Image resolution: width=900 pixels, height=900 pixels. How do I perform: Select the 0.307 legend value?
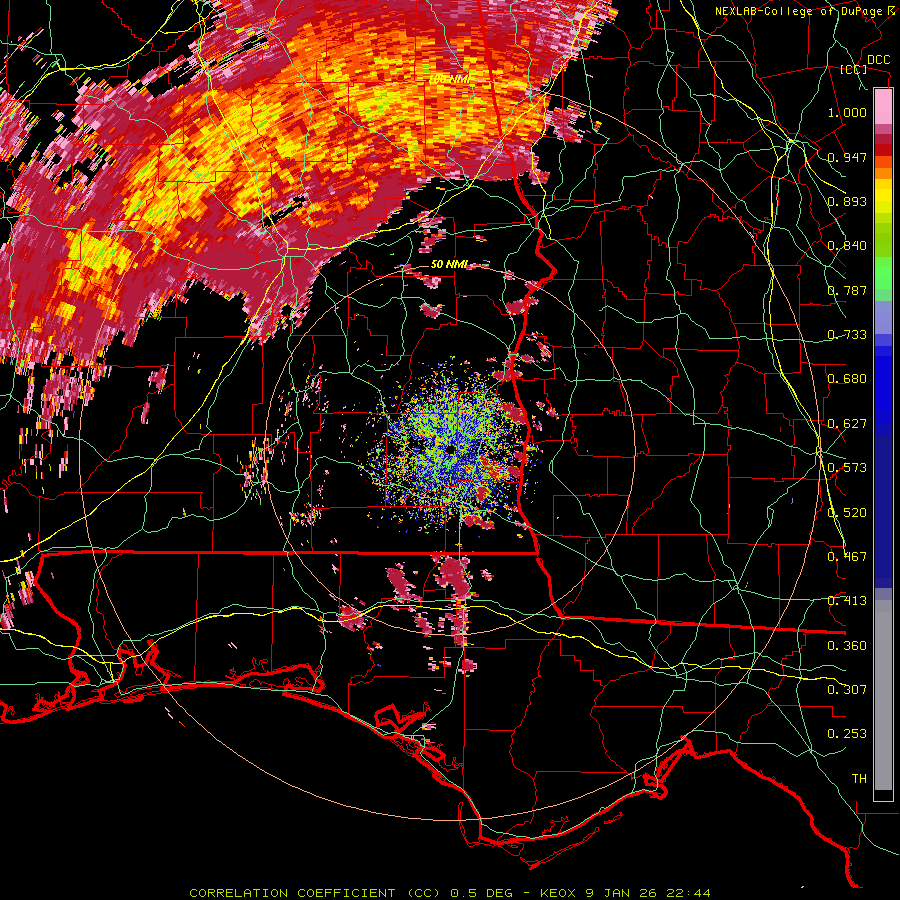point(847,690)
